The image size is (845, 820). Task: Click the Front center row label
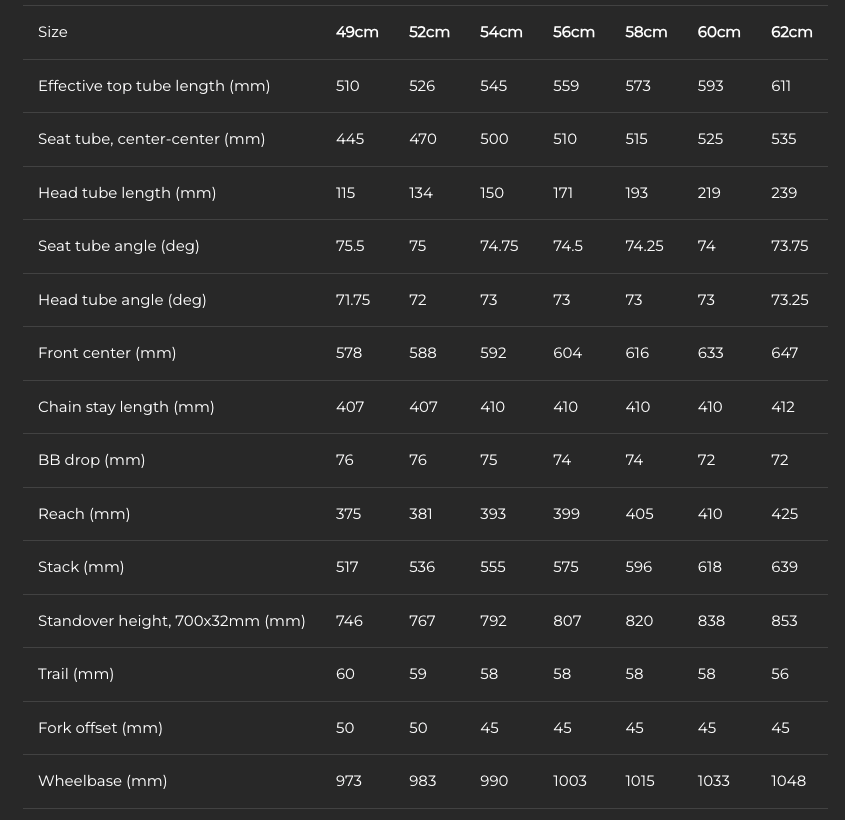click(107, 353)
